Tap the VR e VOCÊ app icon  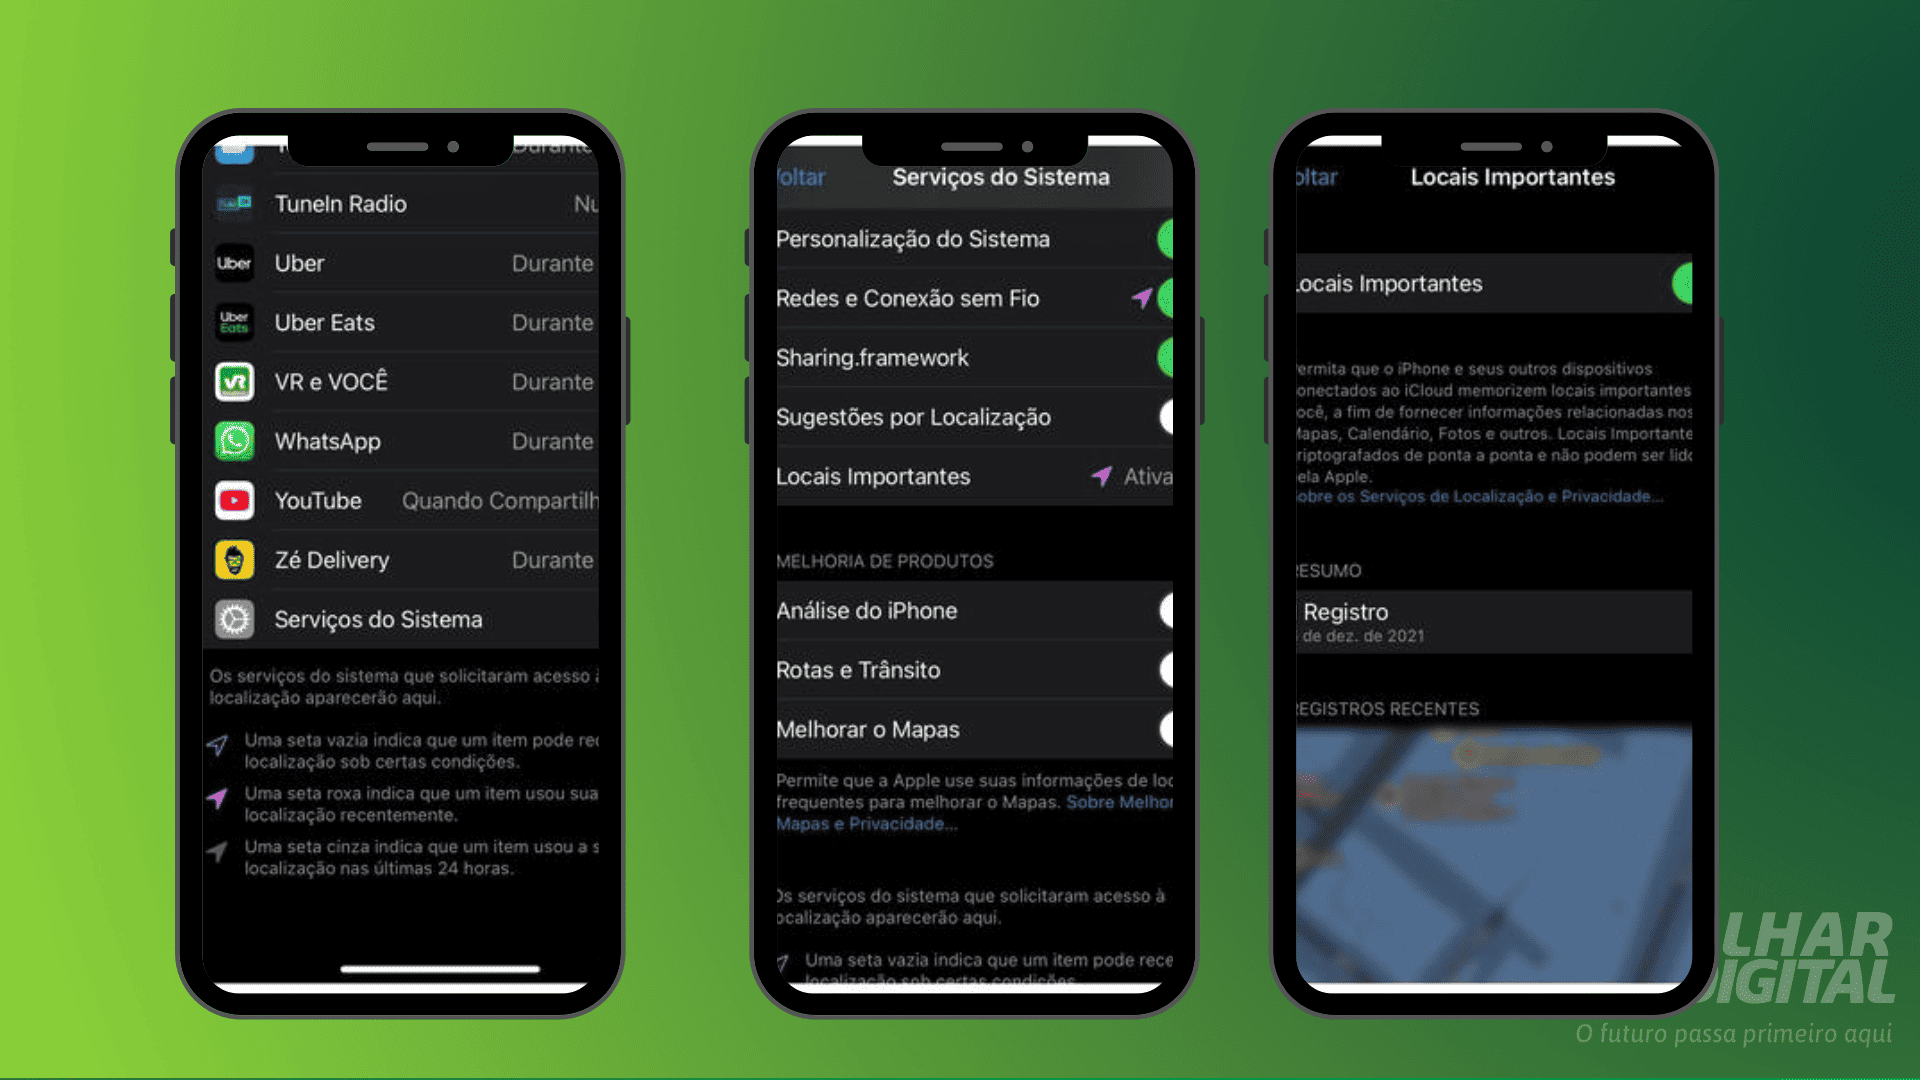(x=233, y=380)
